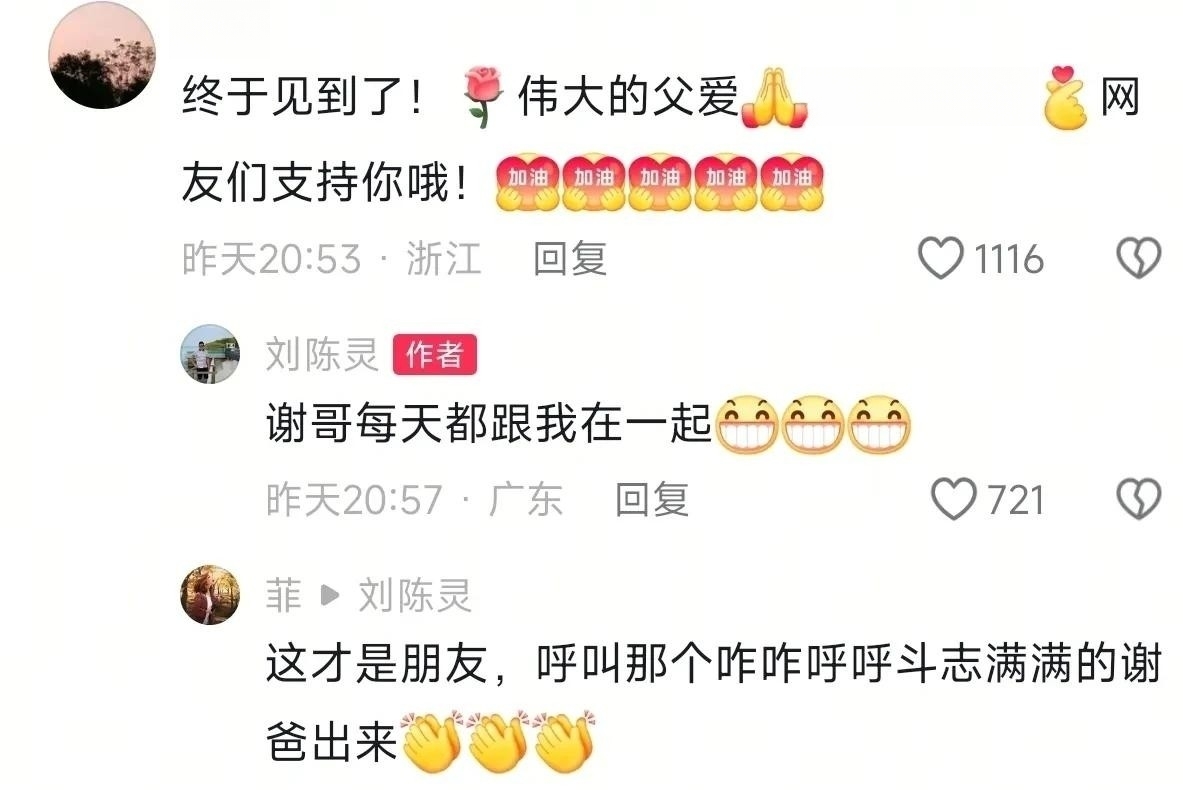
Task: Like 刘陈灵's reply with 721 likes
Action: [x=954, y=499]
